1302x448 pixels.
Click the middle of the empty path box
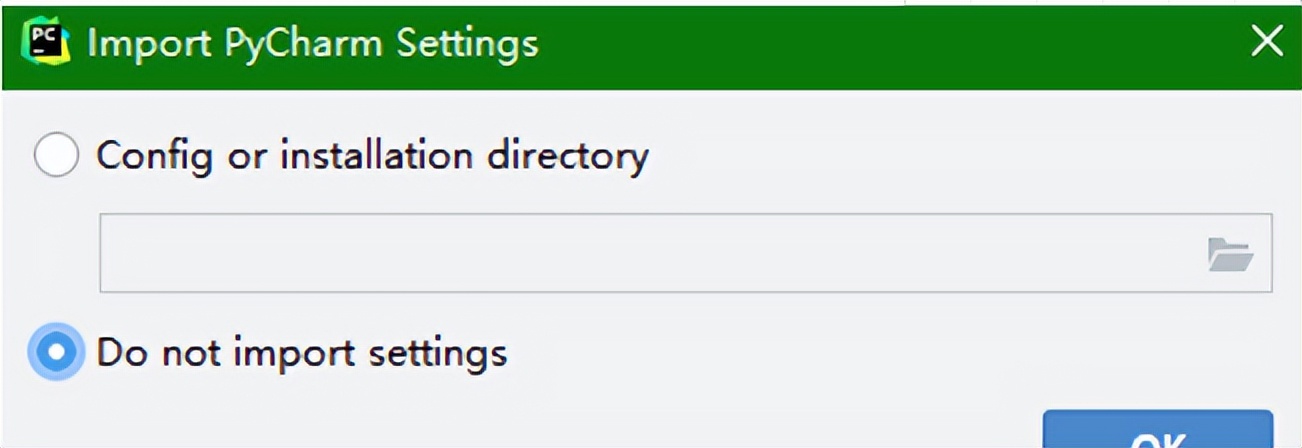[x=650, y=253]
